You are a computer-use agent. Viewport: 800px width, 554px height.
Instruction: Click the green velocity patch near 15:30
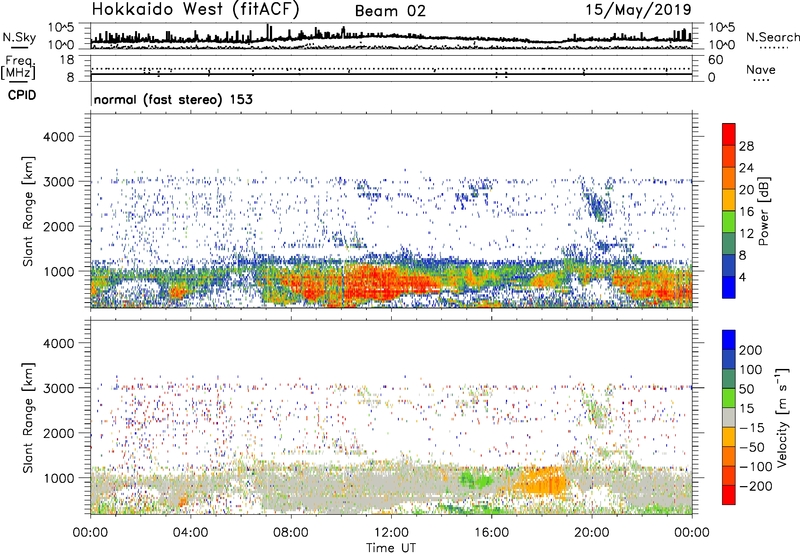[474, 480]
